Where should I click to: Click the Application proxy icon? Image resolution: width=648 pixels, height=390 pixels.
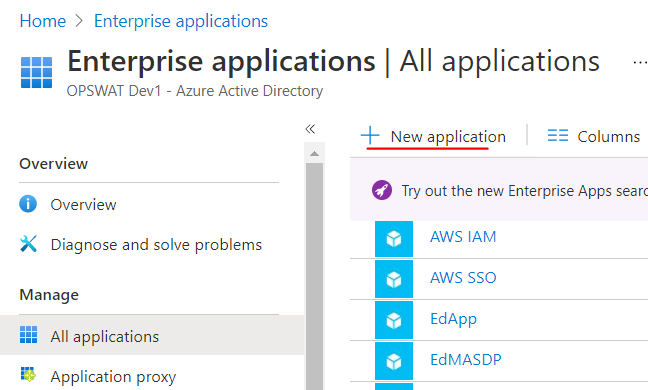[x=28, y=375]
